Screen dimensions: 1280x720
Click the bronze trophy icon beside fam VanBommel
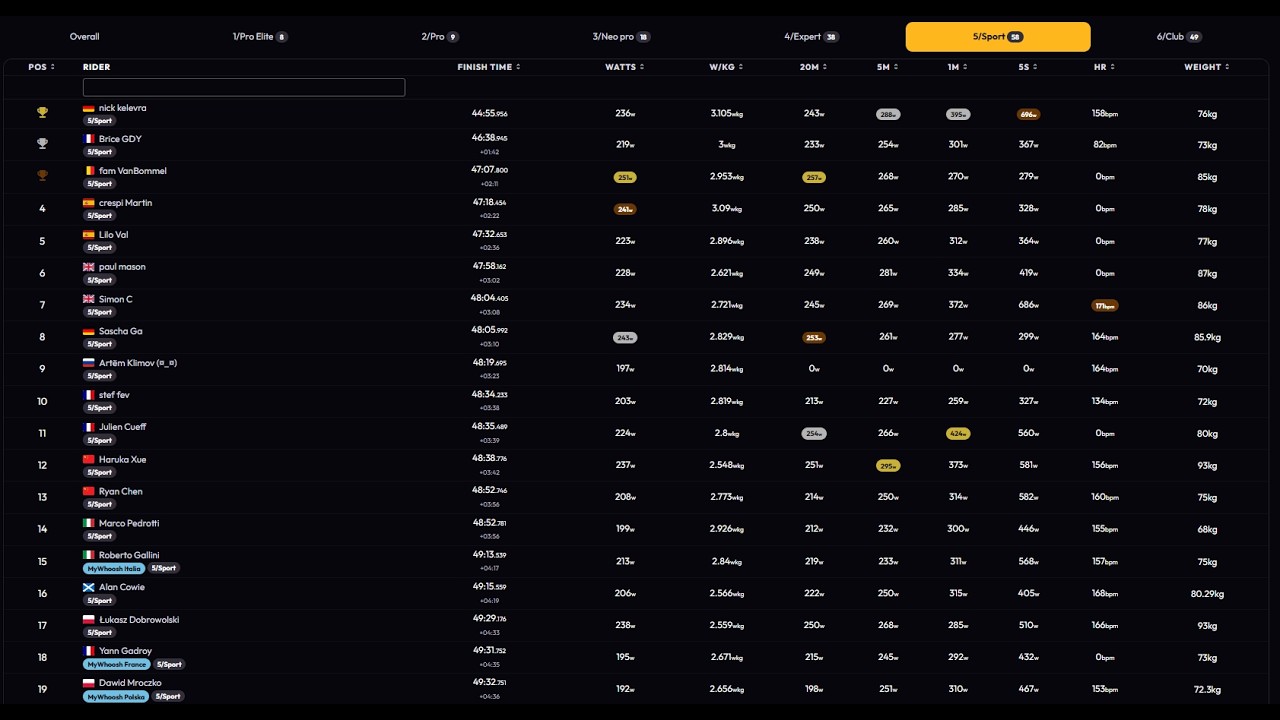(x=42, y=176)
